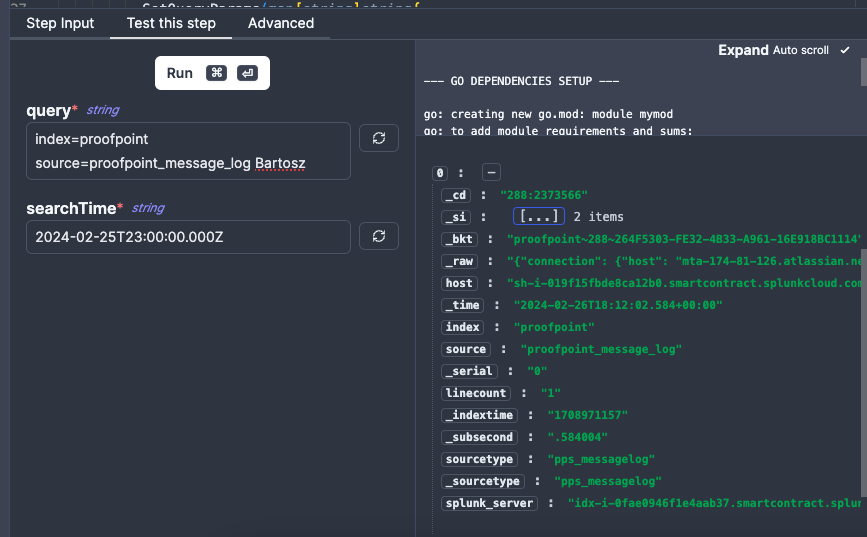This screenshot has height=537, width=867.
Task: Click Expand in the log panel
Action: click(x=743, y=50)
